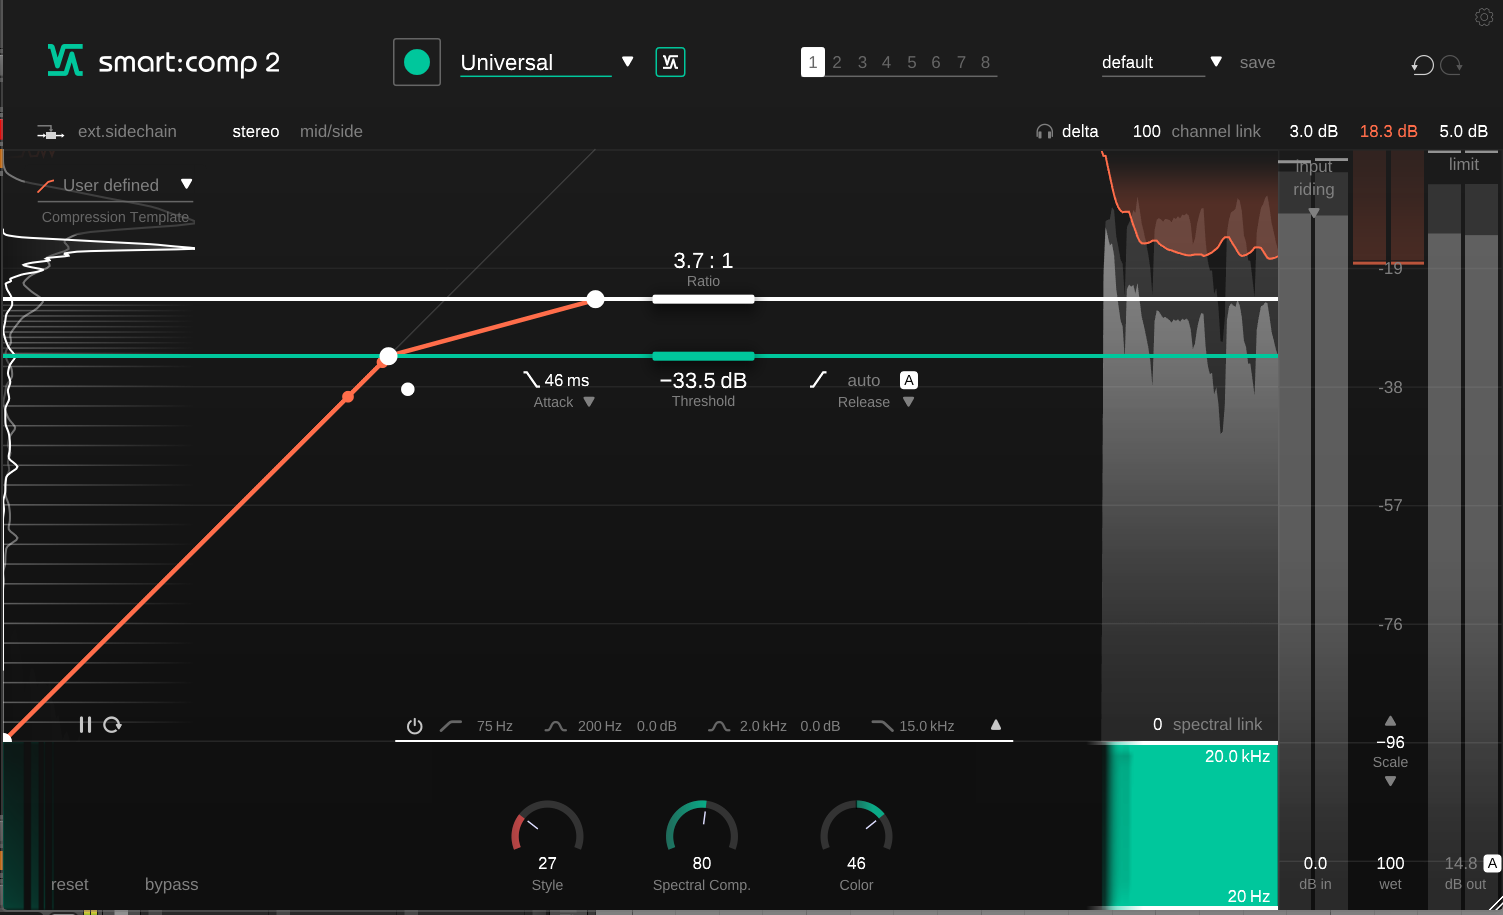Click the ext.sidechain routing icon
The height and width of the screenshot is (915, 1503).
(x=50, y=132)
